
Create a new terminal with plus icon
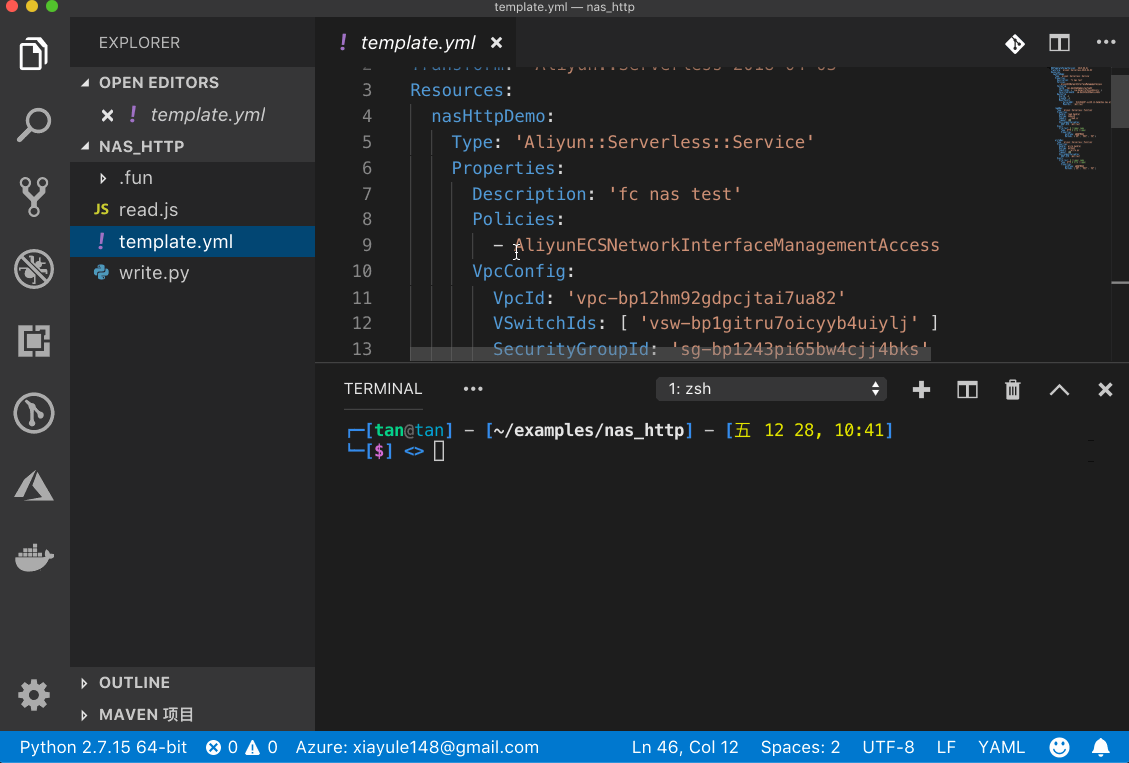click(921, 389)
